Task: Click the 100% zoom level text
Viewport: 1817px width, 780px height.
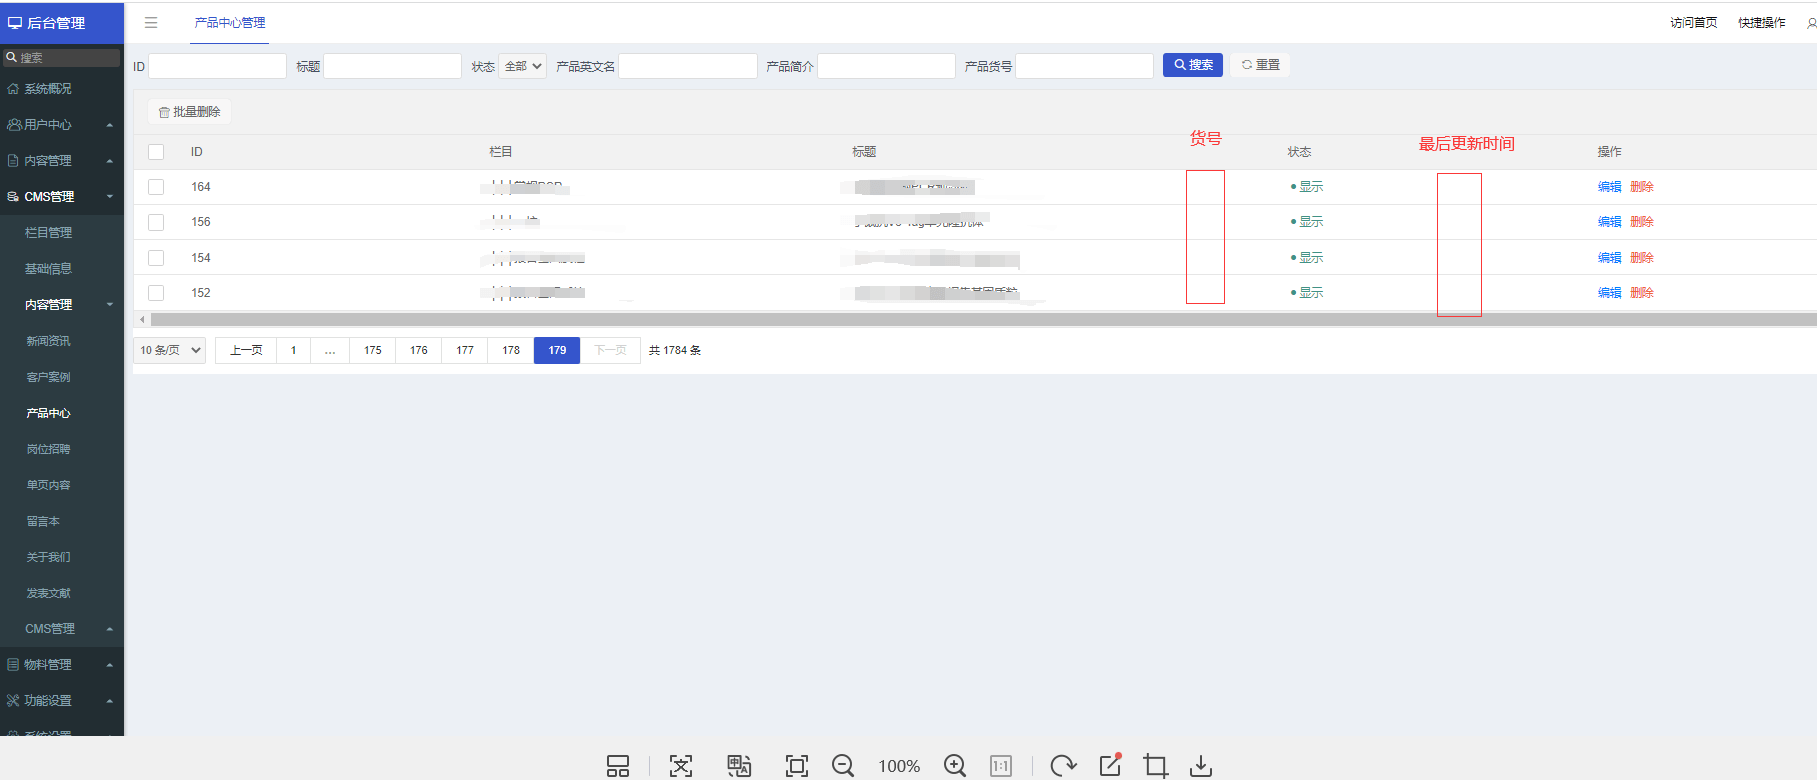Action: (899, 766)
